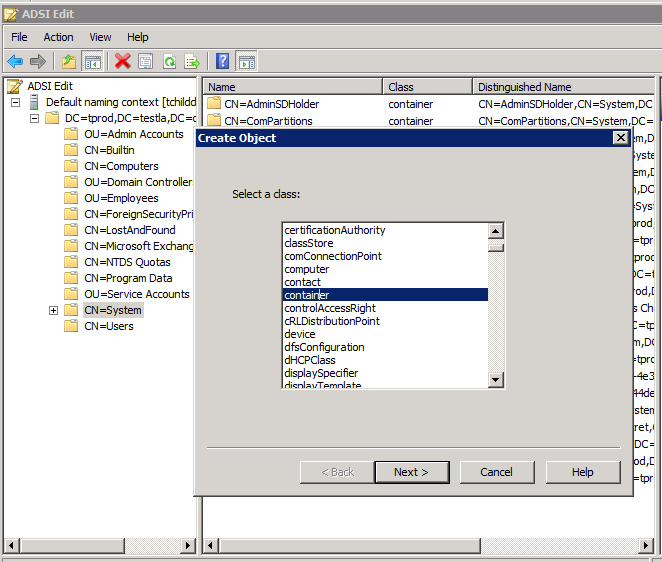Select cRLDistributionPoint in the class list

pyautogui.click(x=385, y=321)
